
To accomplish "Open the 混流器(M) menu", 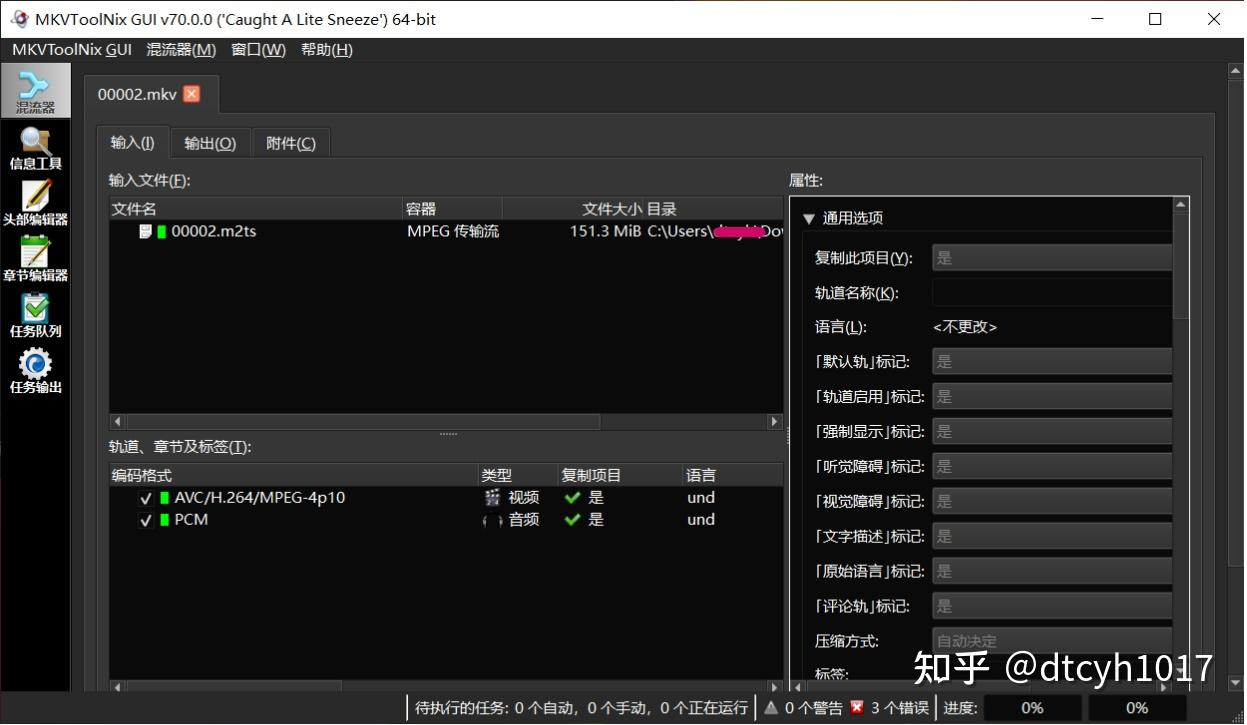I will pyautogui.click(x=181, y=50).
